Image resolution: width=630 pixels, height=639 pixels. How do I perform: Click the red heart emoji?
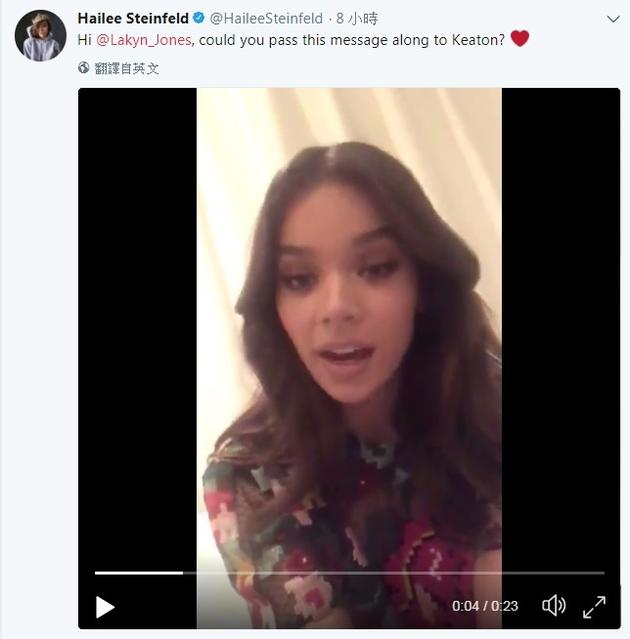[519, 39]
